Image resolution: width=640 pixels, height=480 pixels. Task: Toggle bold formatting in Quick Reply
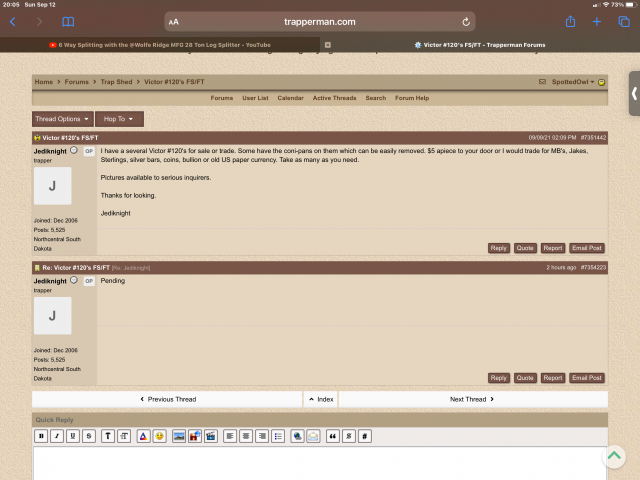(41, 436)
